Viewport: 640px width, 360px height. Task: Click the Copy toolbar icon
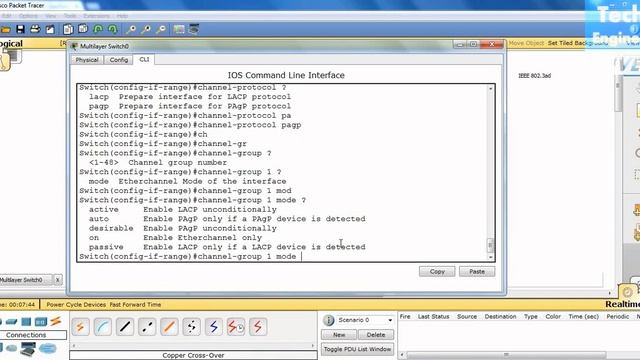68,29
